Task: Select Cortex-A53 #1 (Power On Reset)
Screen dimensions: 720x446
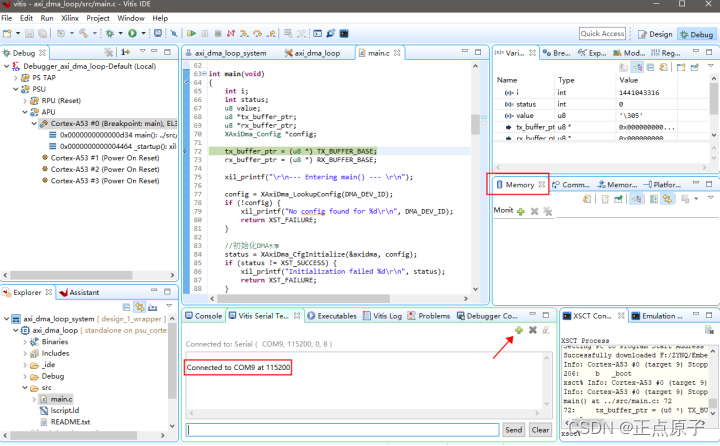Action: [x=101, y=158]
